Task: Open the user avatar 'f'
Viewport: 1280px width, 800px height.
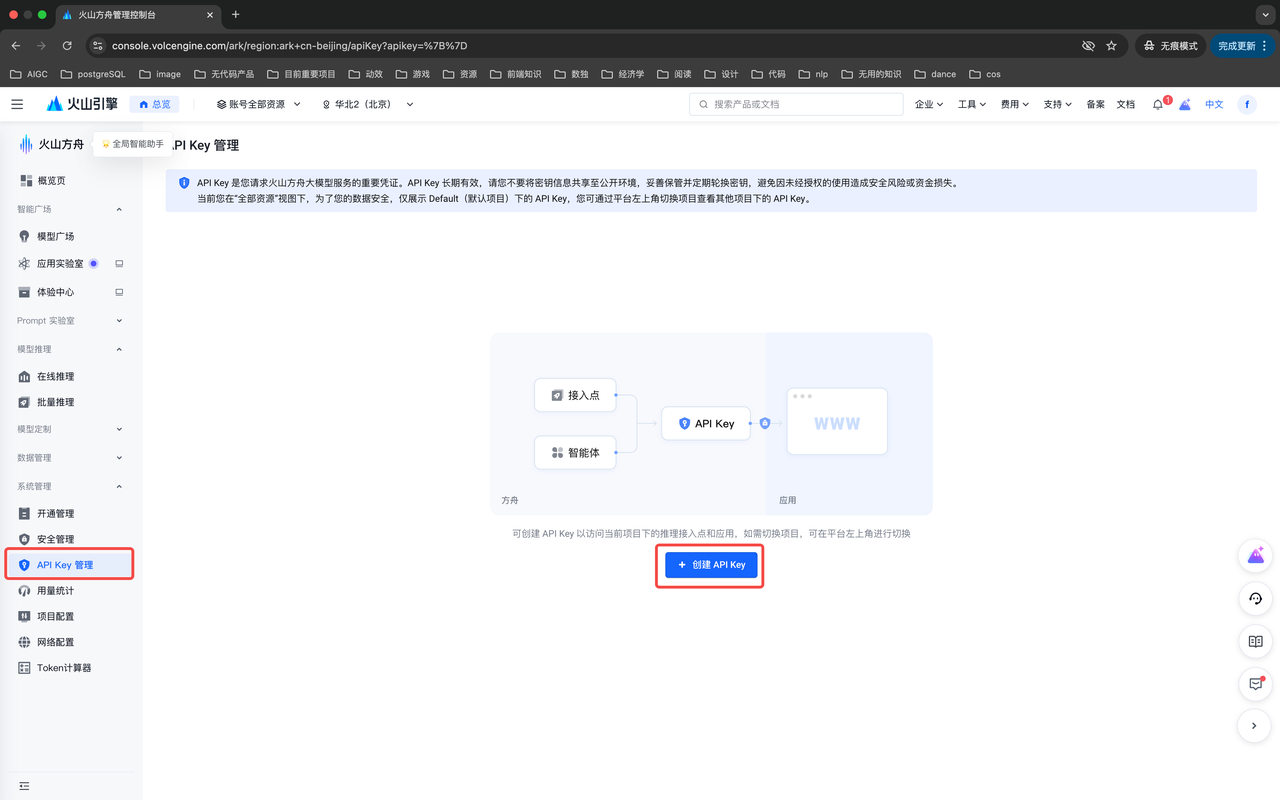Action: (1247, 104)
